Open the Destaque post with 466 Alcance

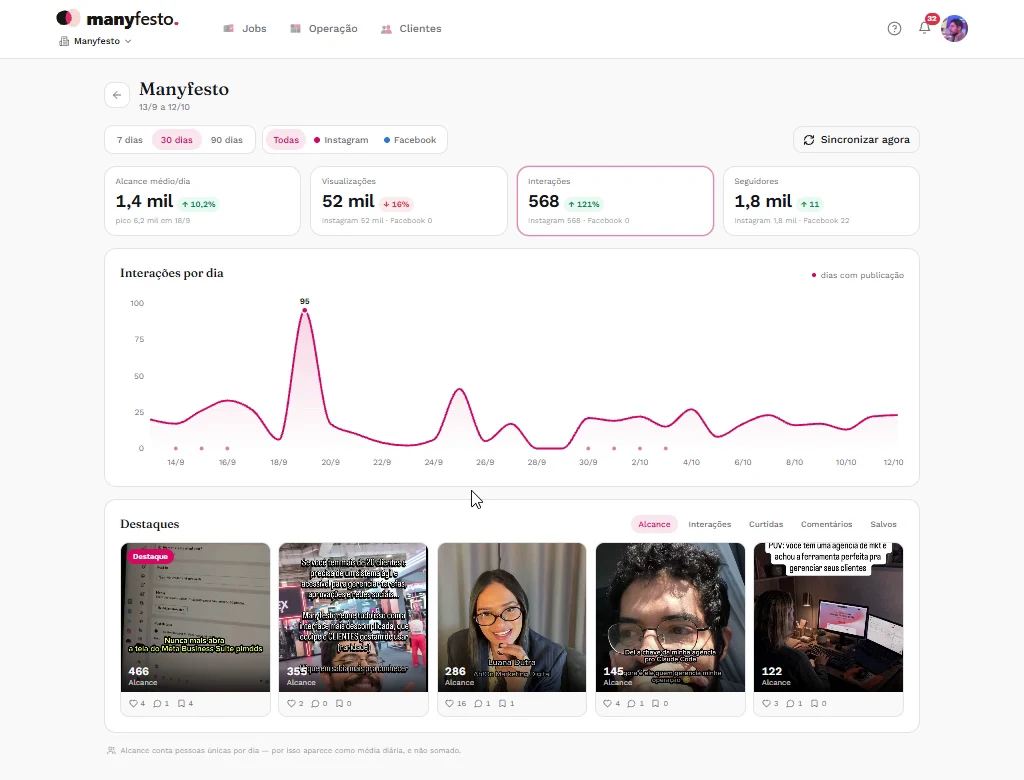coord(195,617)
